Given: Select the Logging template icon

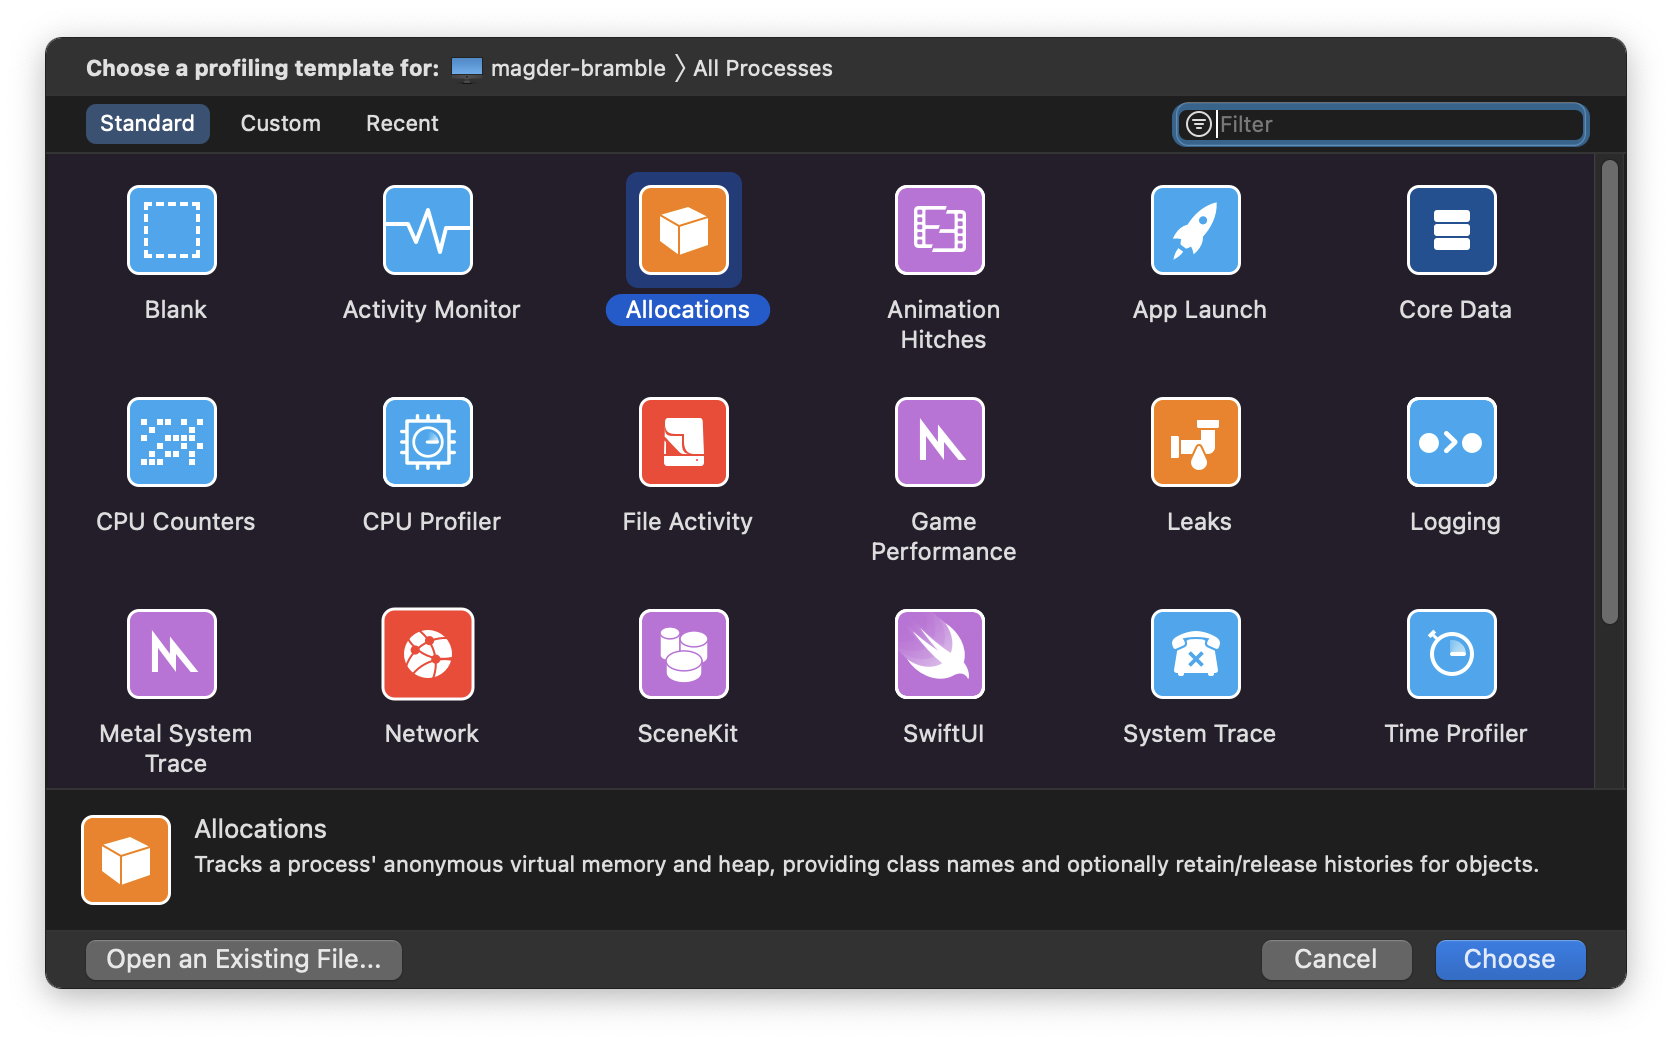Looking at the screenshot, I should (x=1452, y=442).
